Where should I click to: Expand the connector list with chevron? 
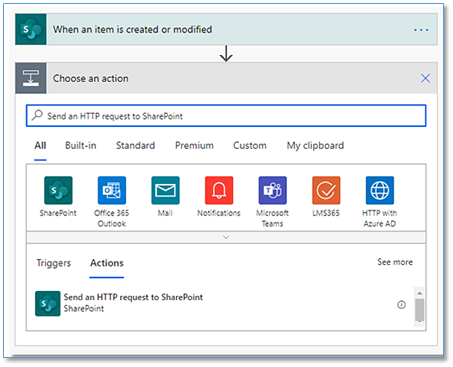tap(226, 237)
